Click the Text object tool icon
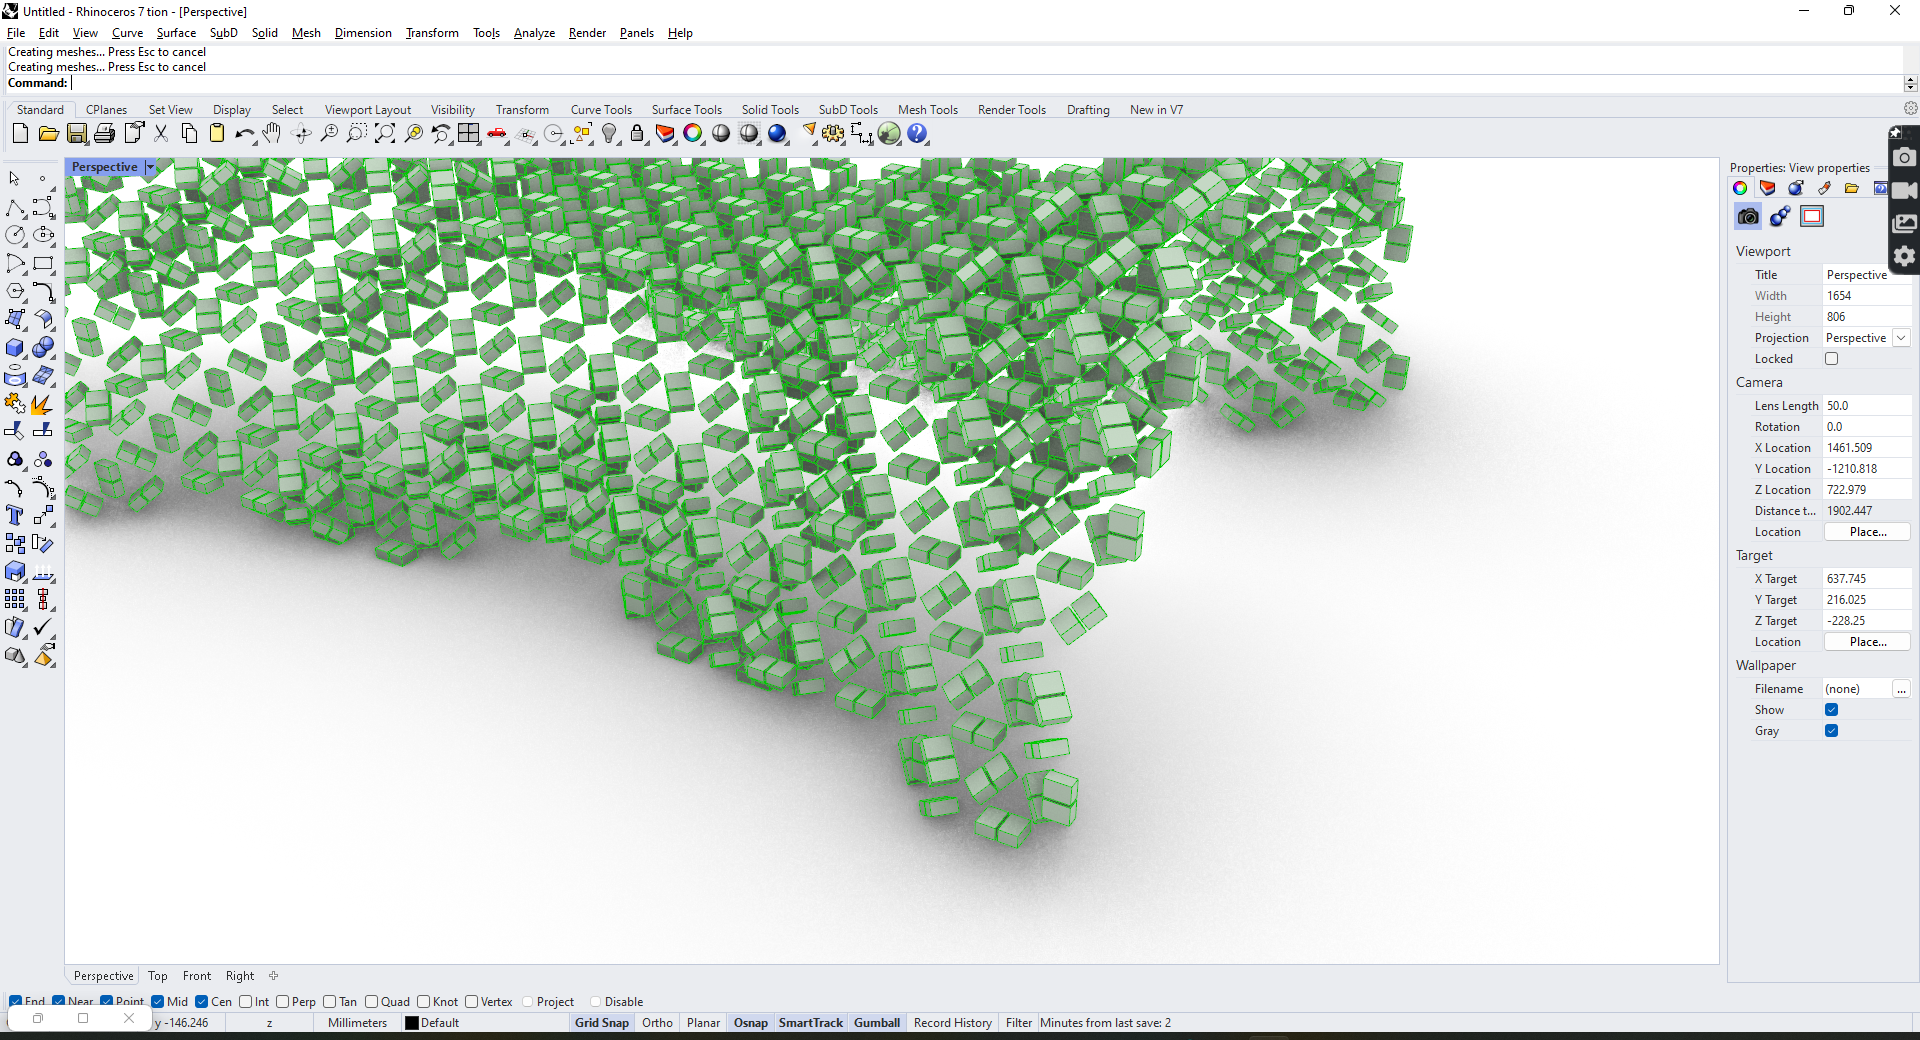The width and height of the screenshot is (1920, 1040). click(15, 516)
